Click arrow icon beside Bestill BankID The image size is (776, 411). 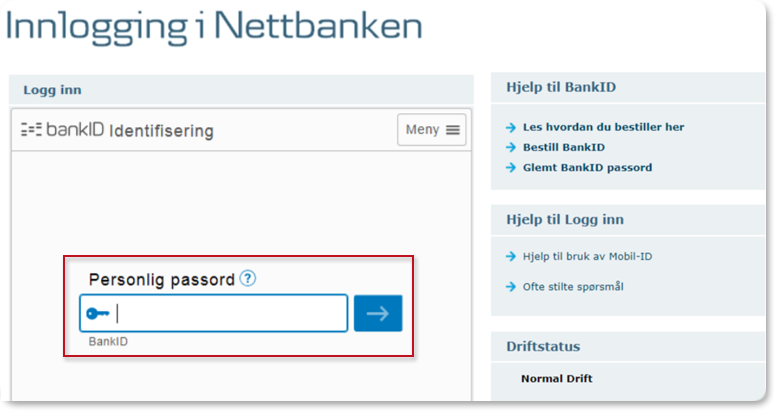[511, 147]
